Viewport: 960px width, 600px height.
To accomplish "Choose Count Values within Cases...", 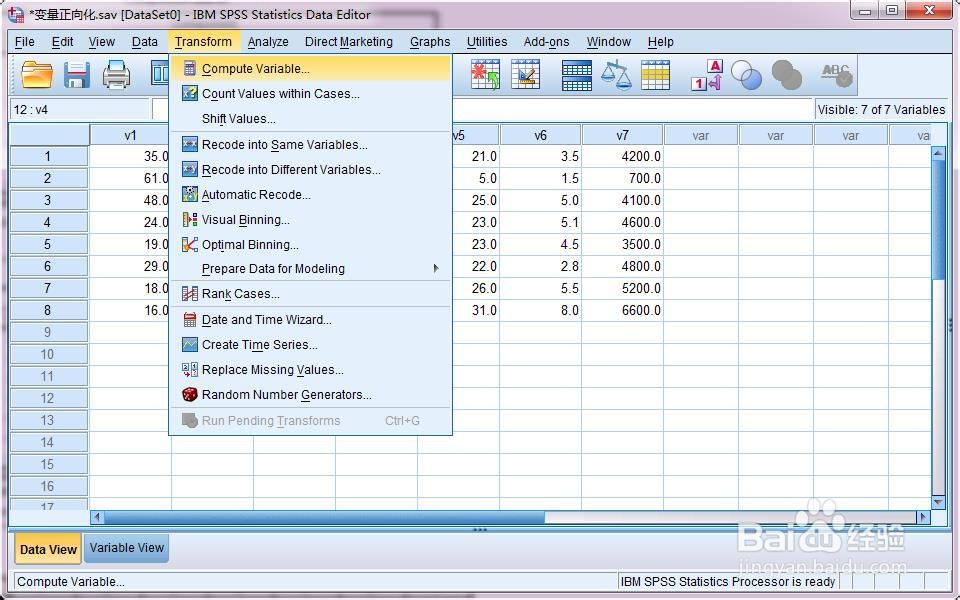I will click(x=310, y=94).
